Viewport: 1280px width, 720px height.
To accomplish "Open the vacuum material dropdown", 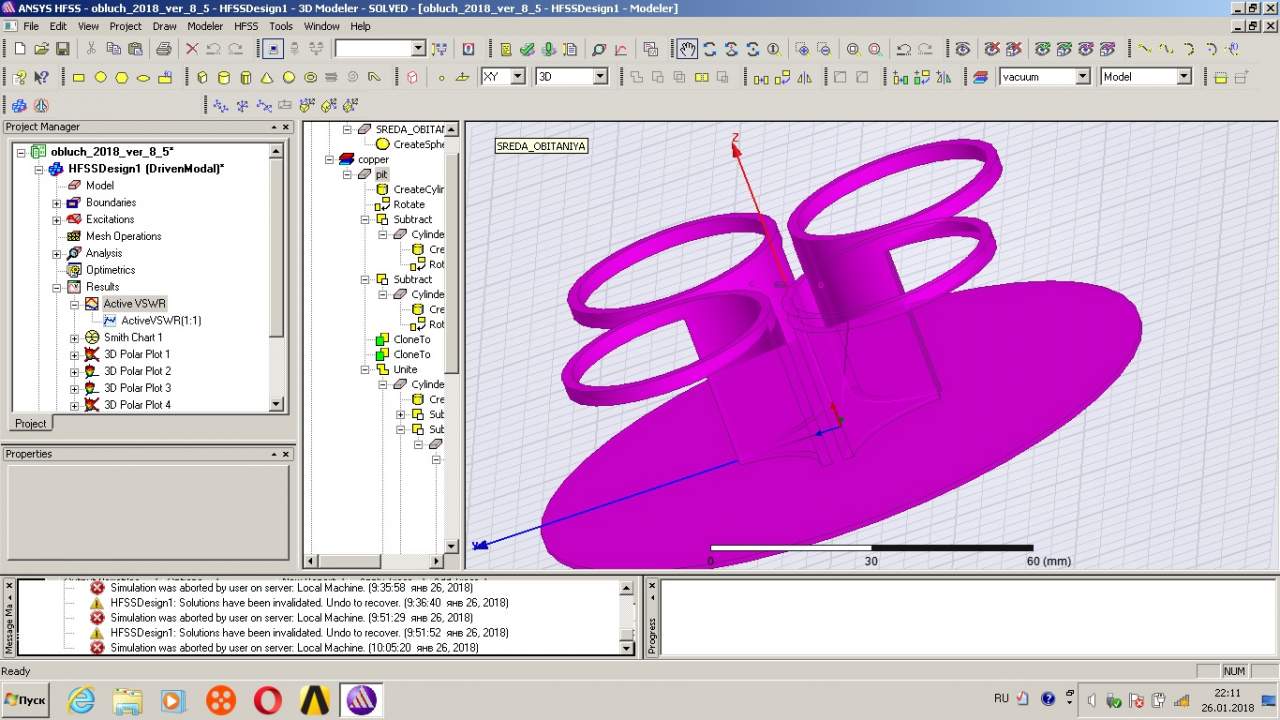I will click(x=1081, y=77).
